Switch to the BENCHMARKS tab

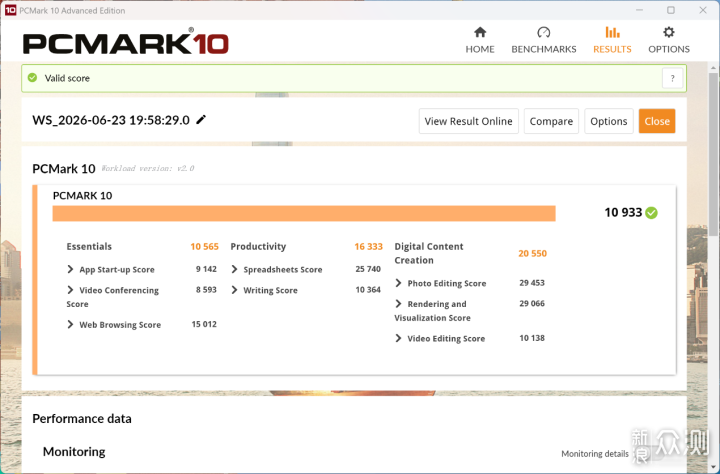coord(544,40)
